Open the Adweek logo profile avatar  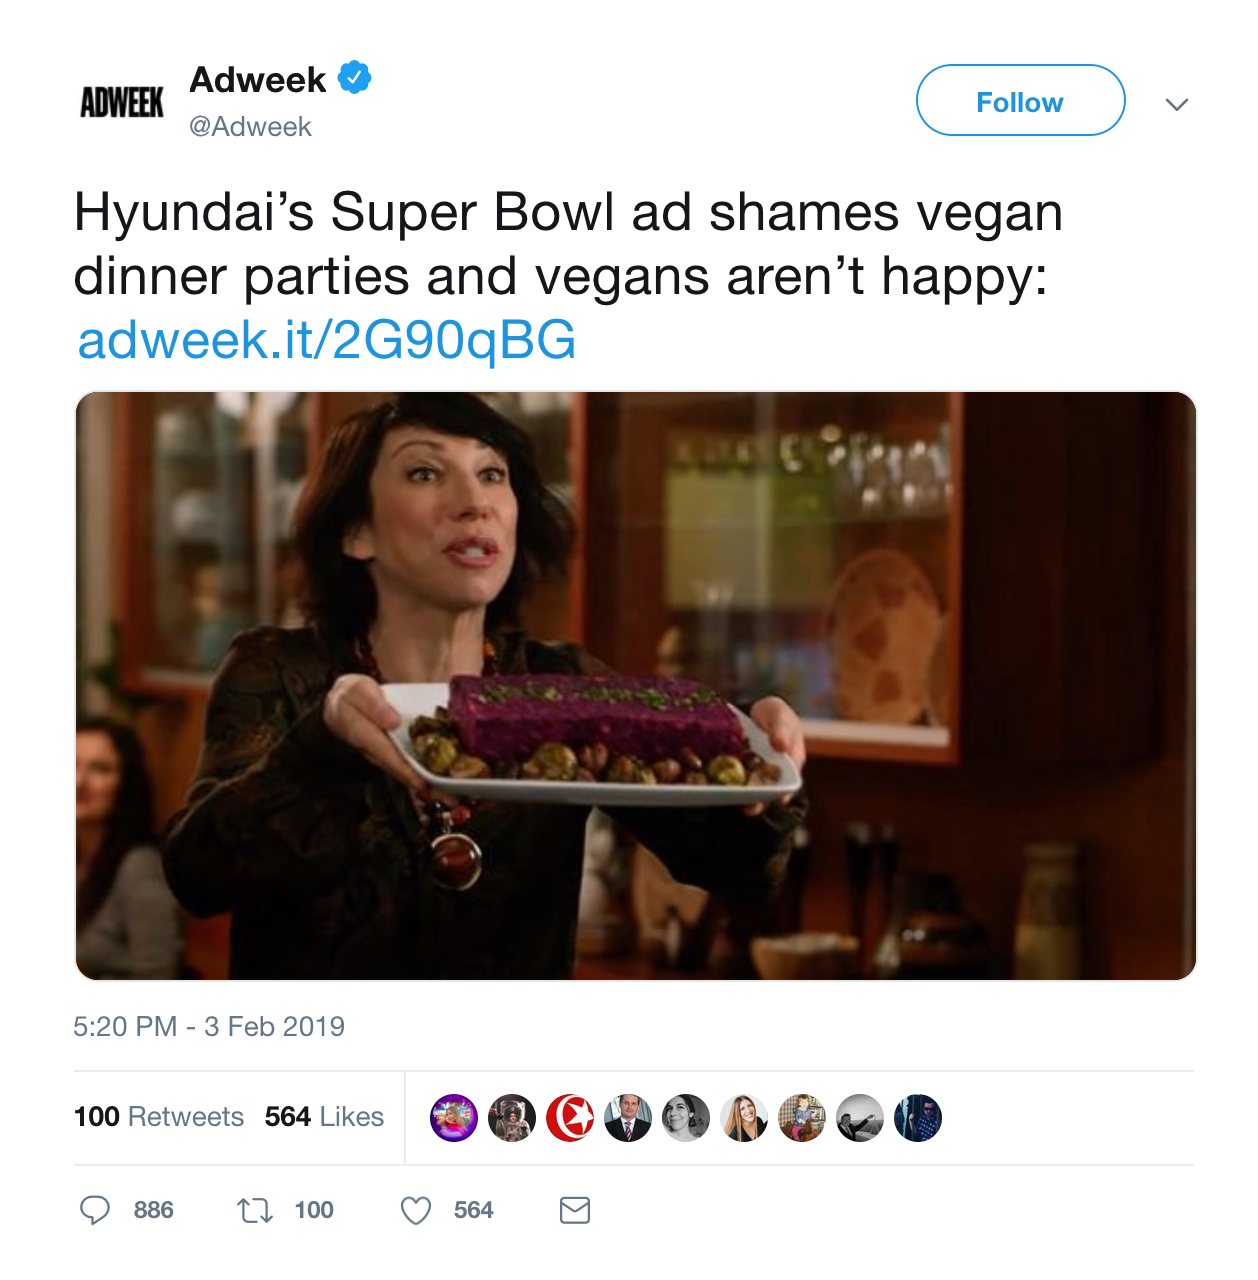(122, 102)
